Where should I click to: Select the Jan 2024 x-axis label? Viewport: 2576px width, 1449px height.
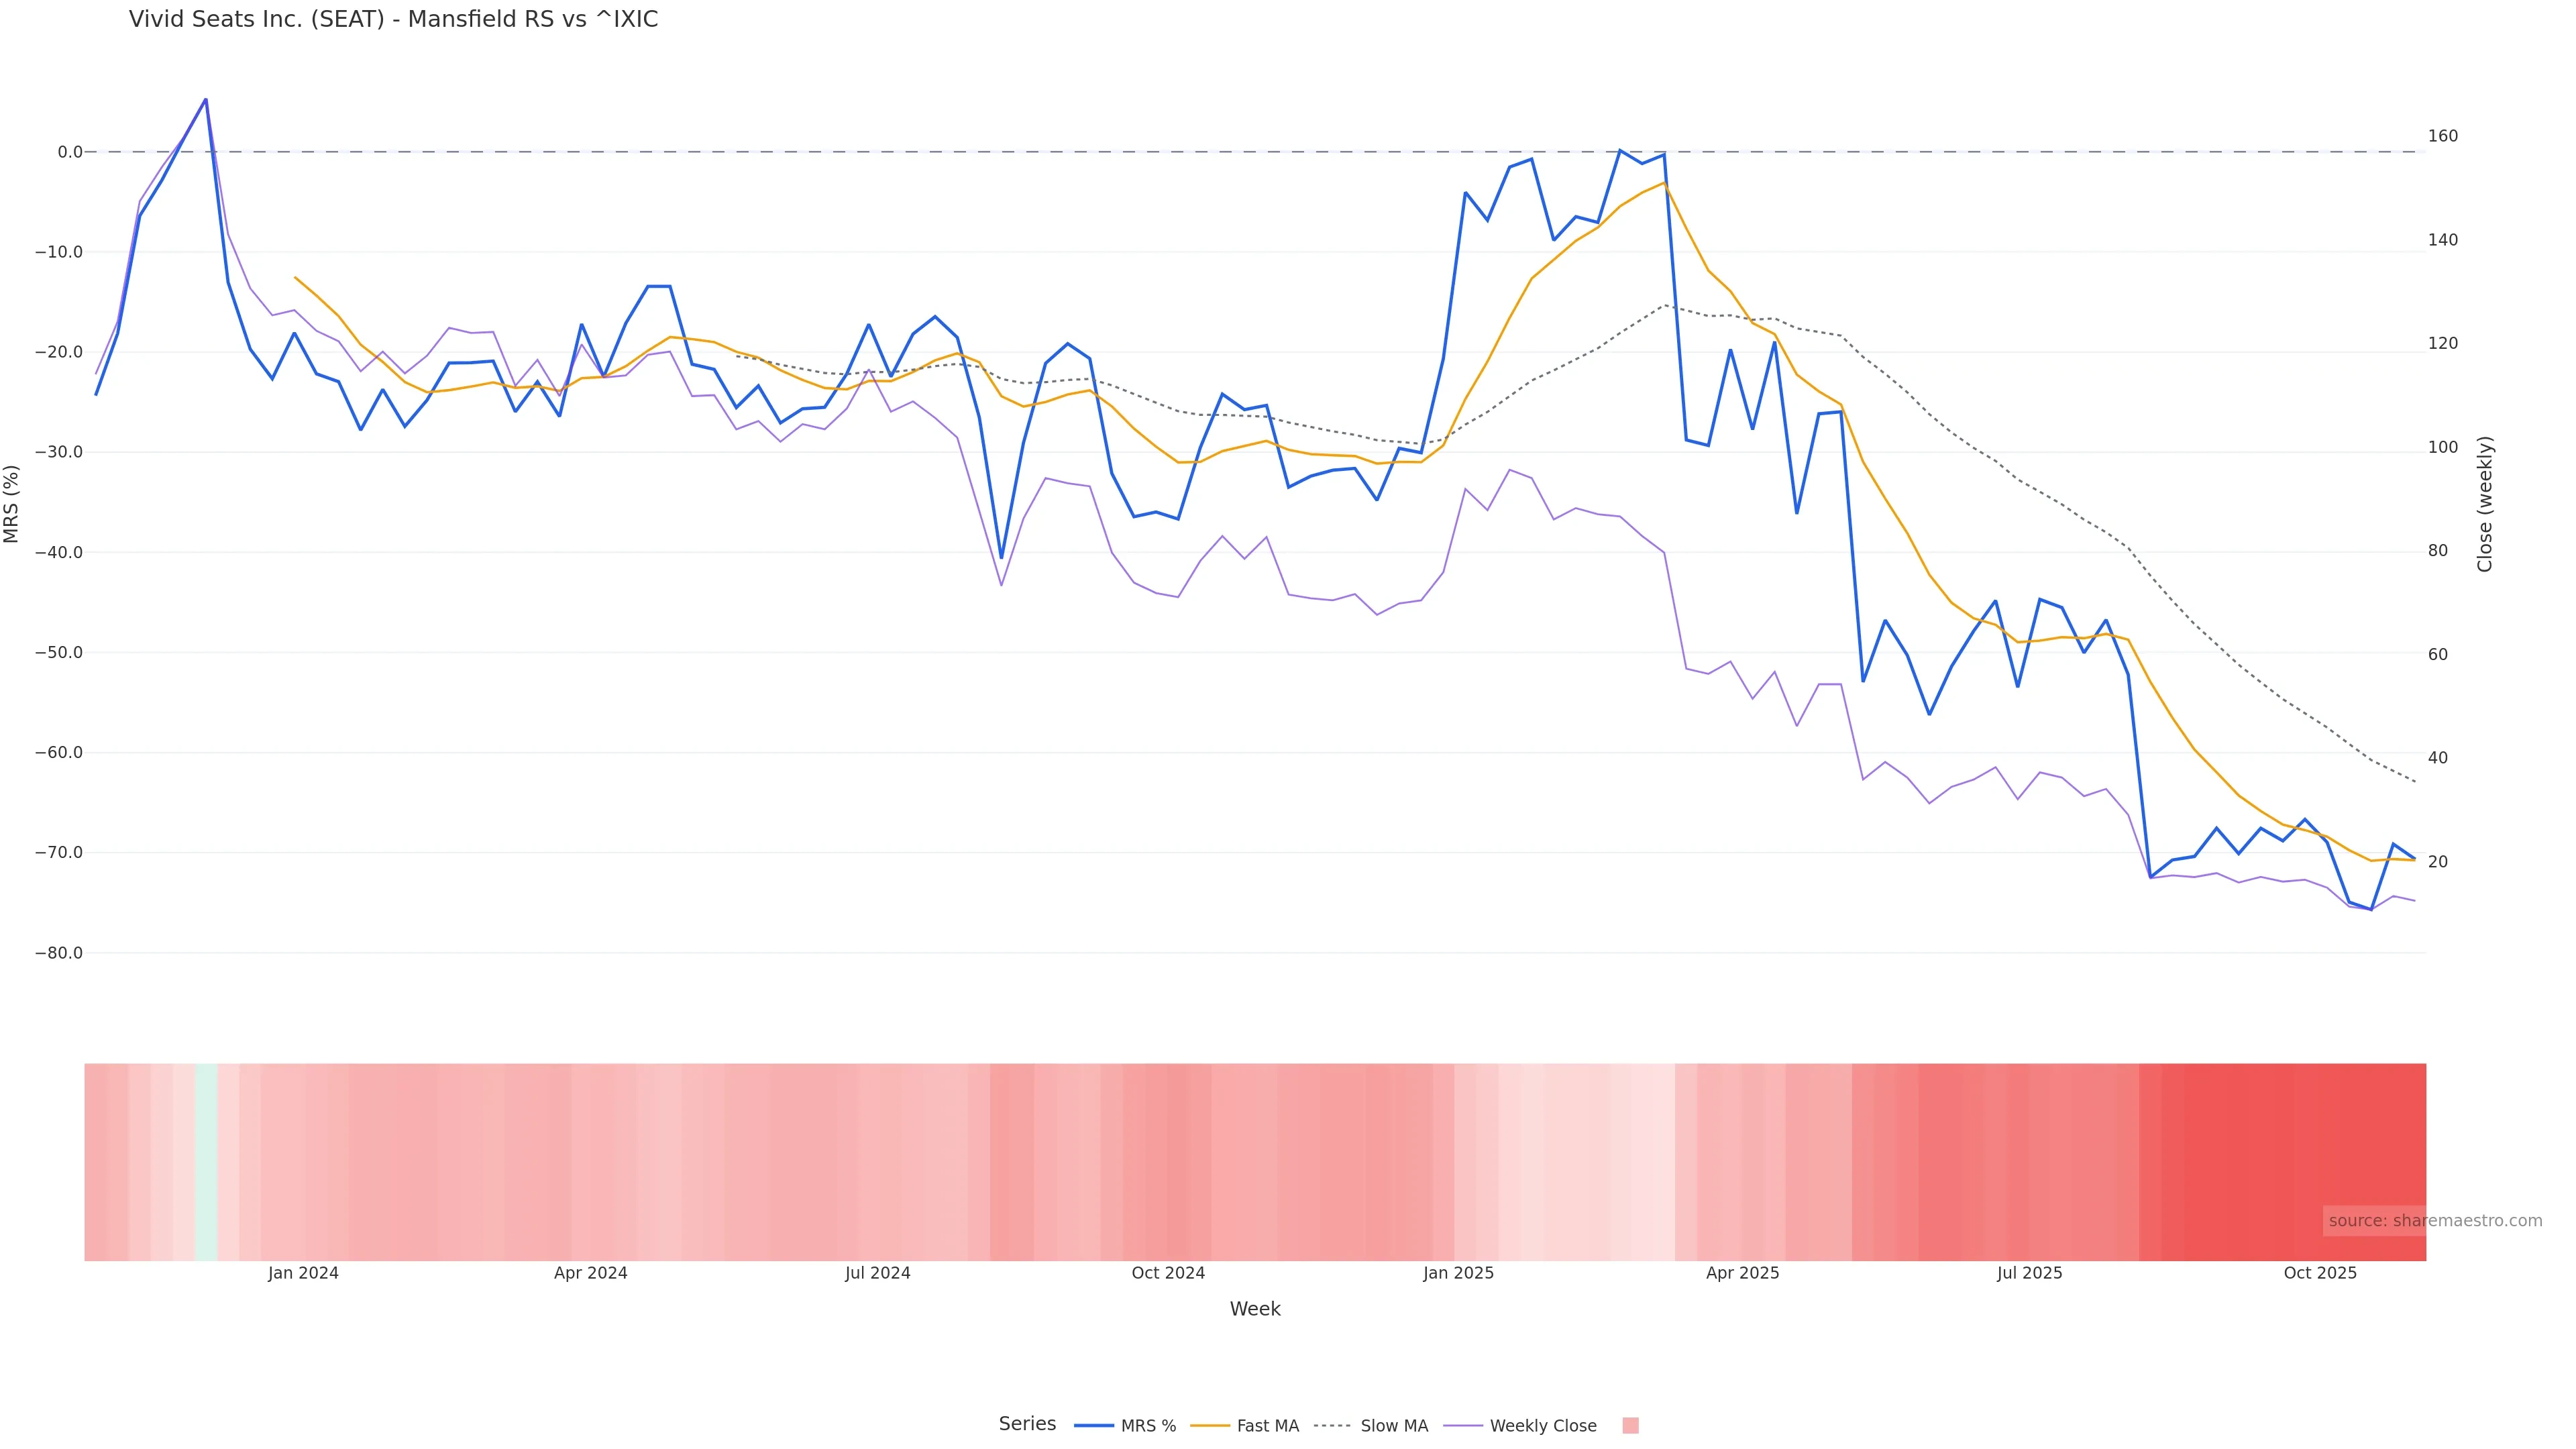[x=303, y=1274]
